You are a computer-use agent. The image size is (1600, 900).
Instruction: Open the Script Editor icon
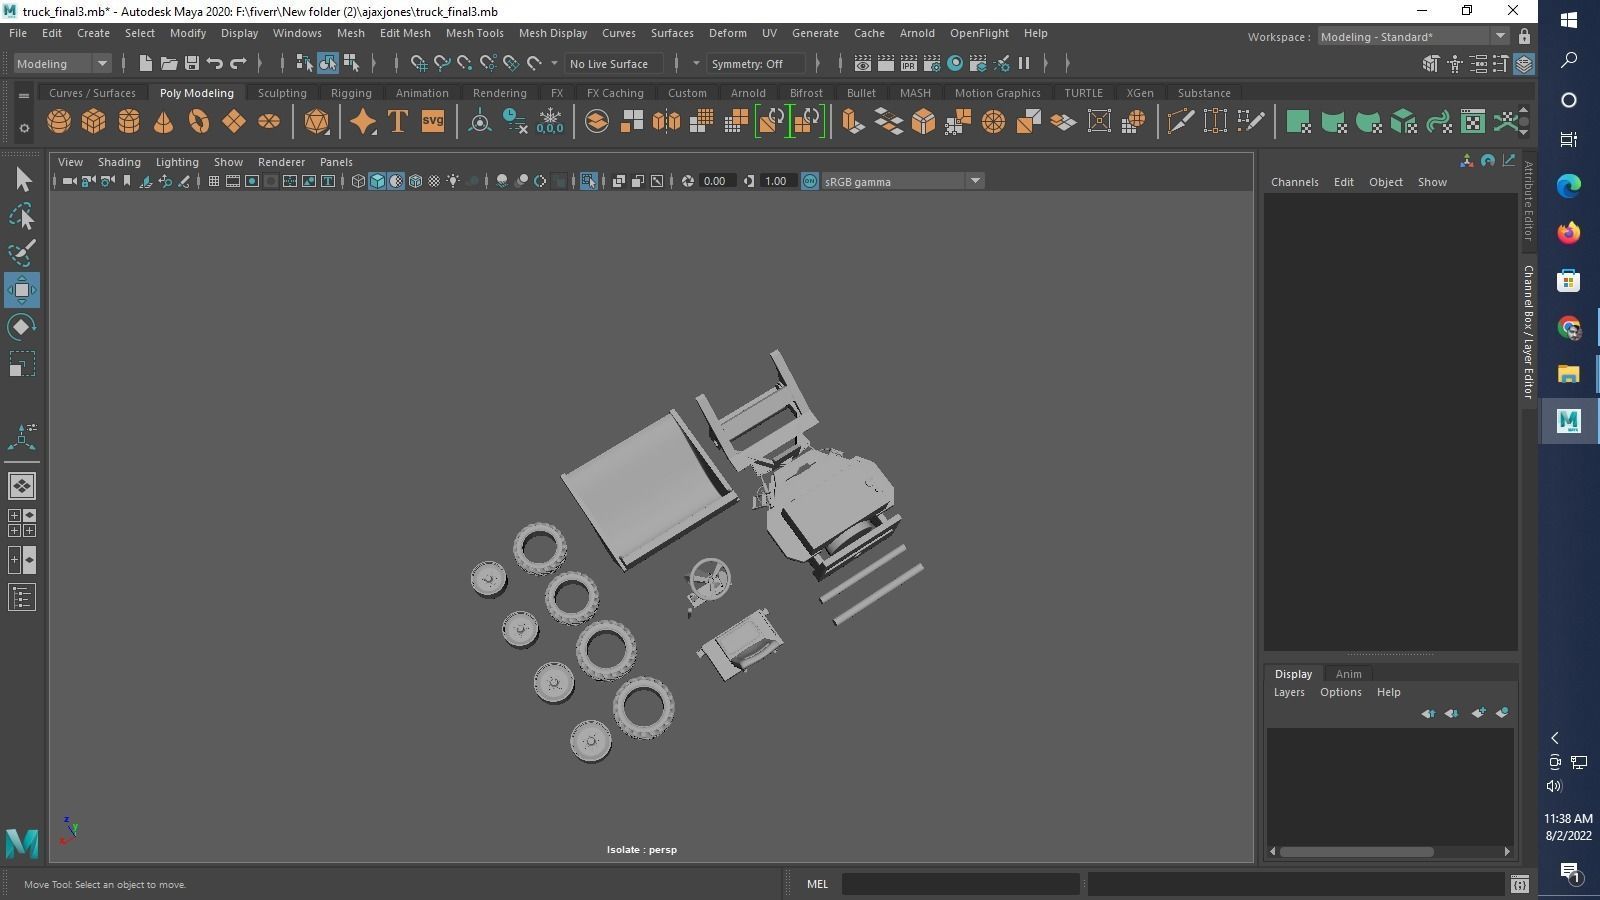pos(1520,884)
